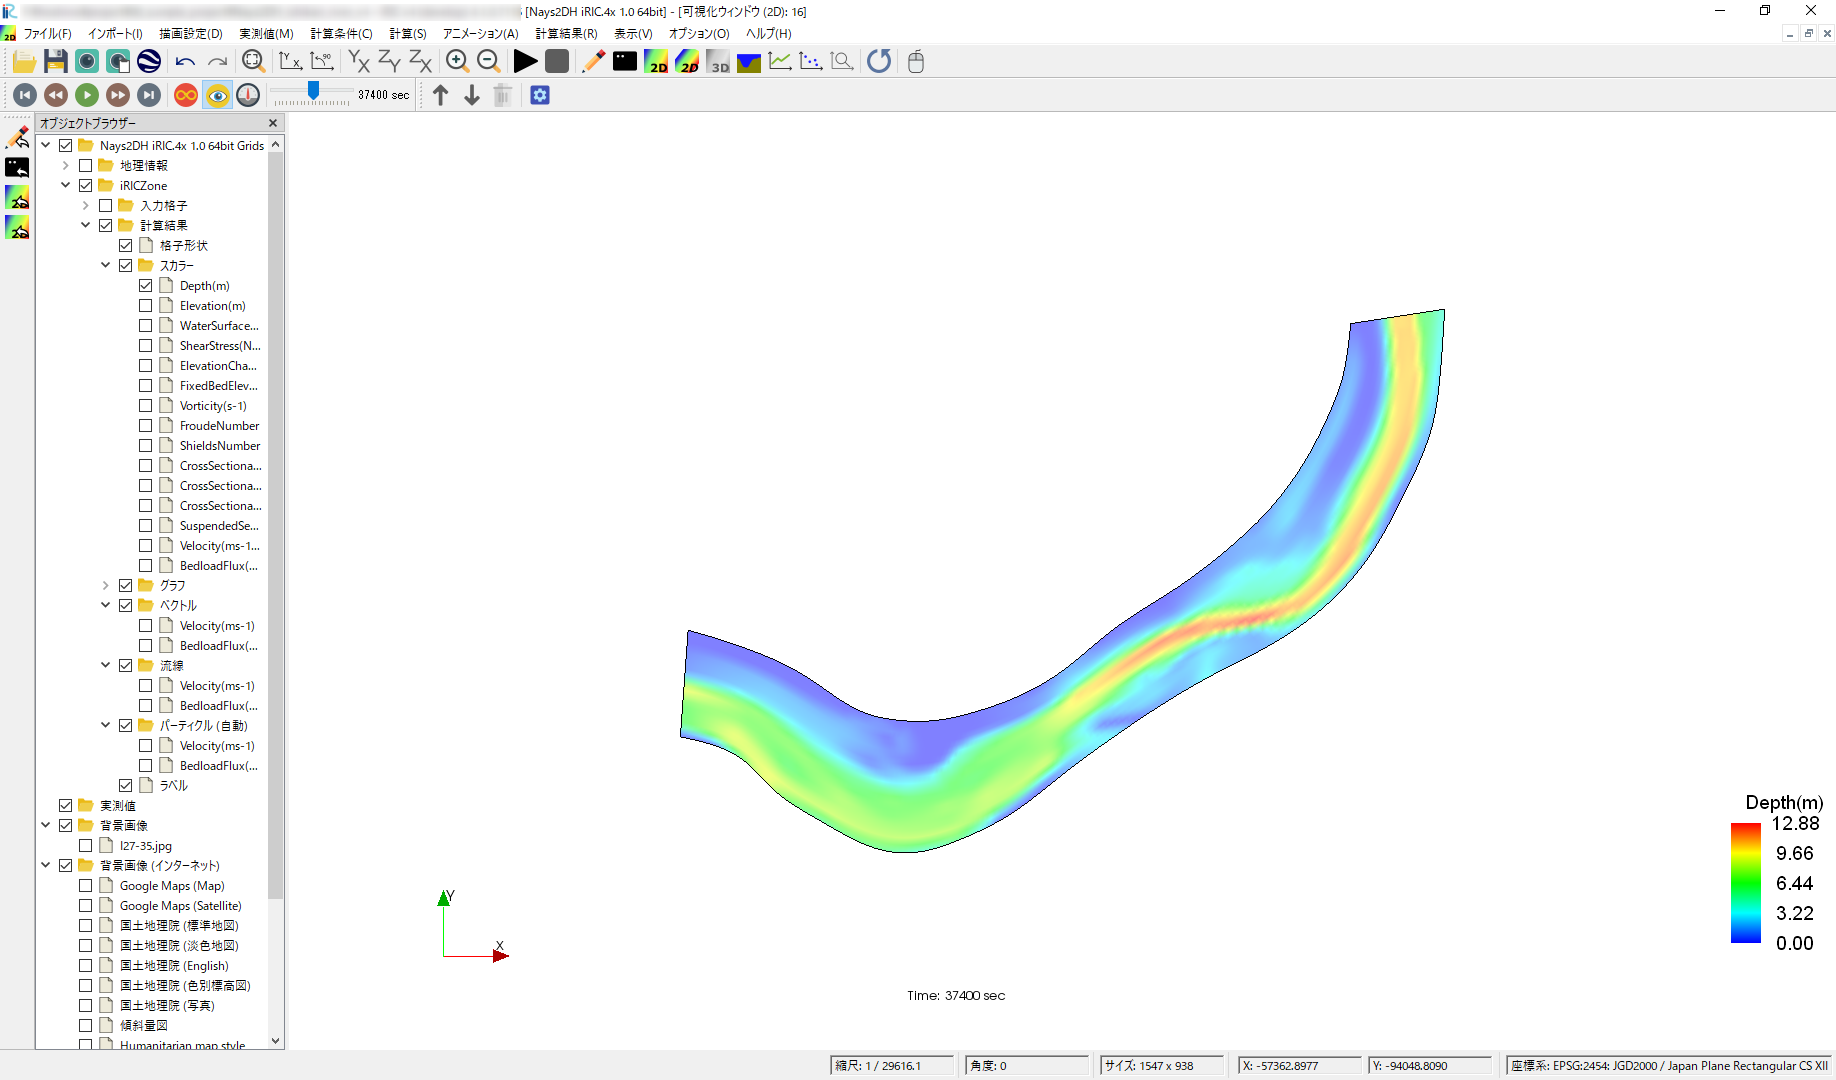Open the ファイル(F) menu
The height and width of the screenshot is (1080, 1836).
pyautogui.click(x=48, y=34)
